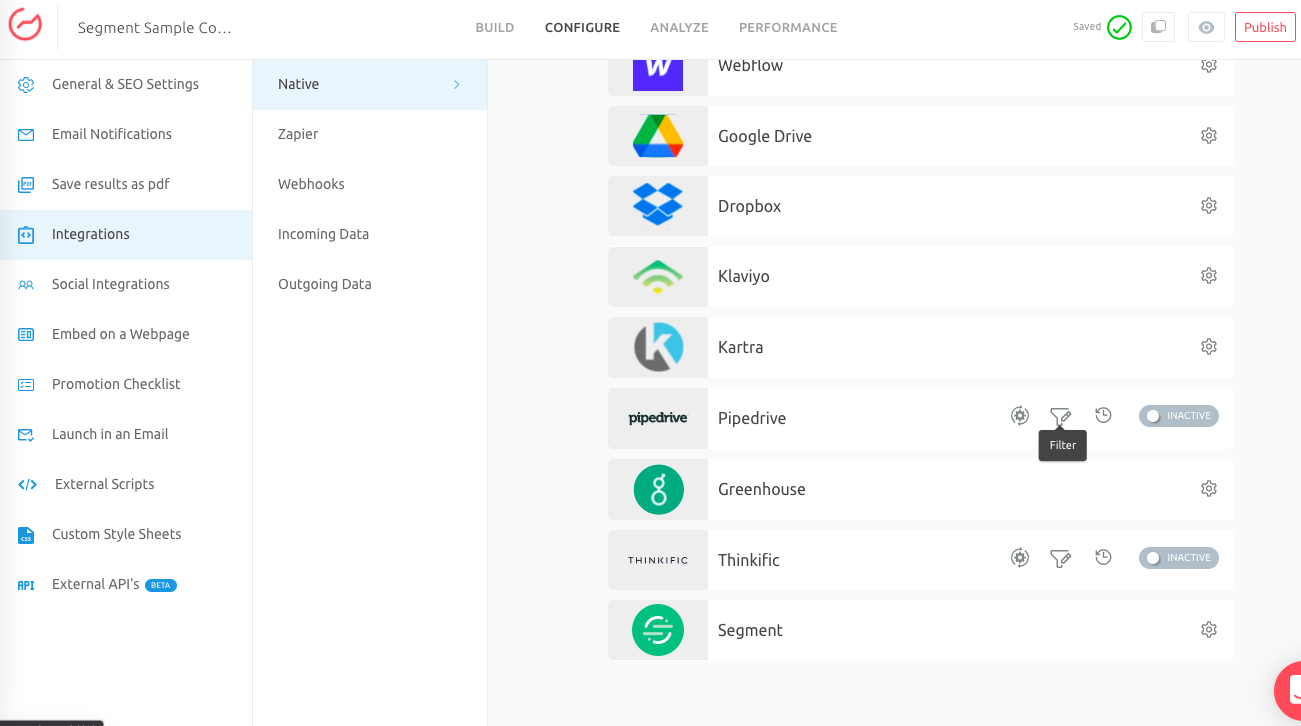Screen dimensions: 1301x726
Task: Open the Google Drive settings gear
Action: [x=1209, y=135]
